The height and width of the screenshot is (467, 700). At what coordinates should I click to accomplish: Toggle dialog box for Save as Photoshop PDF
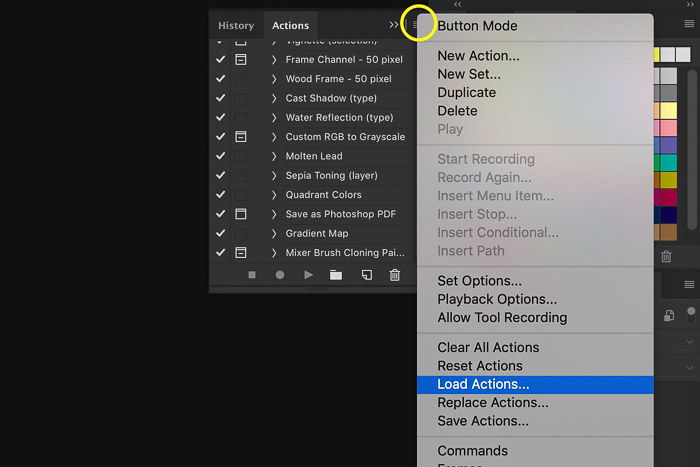point(241,214)
